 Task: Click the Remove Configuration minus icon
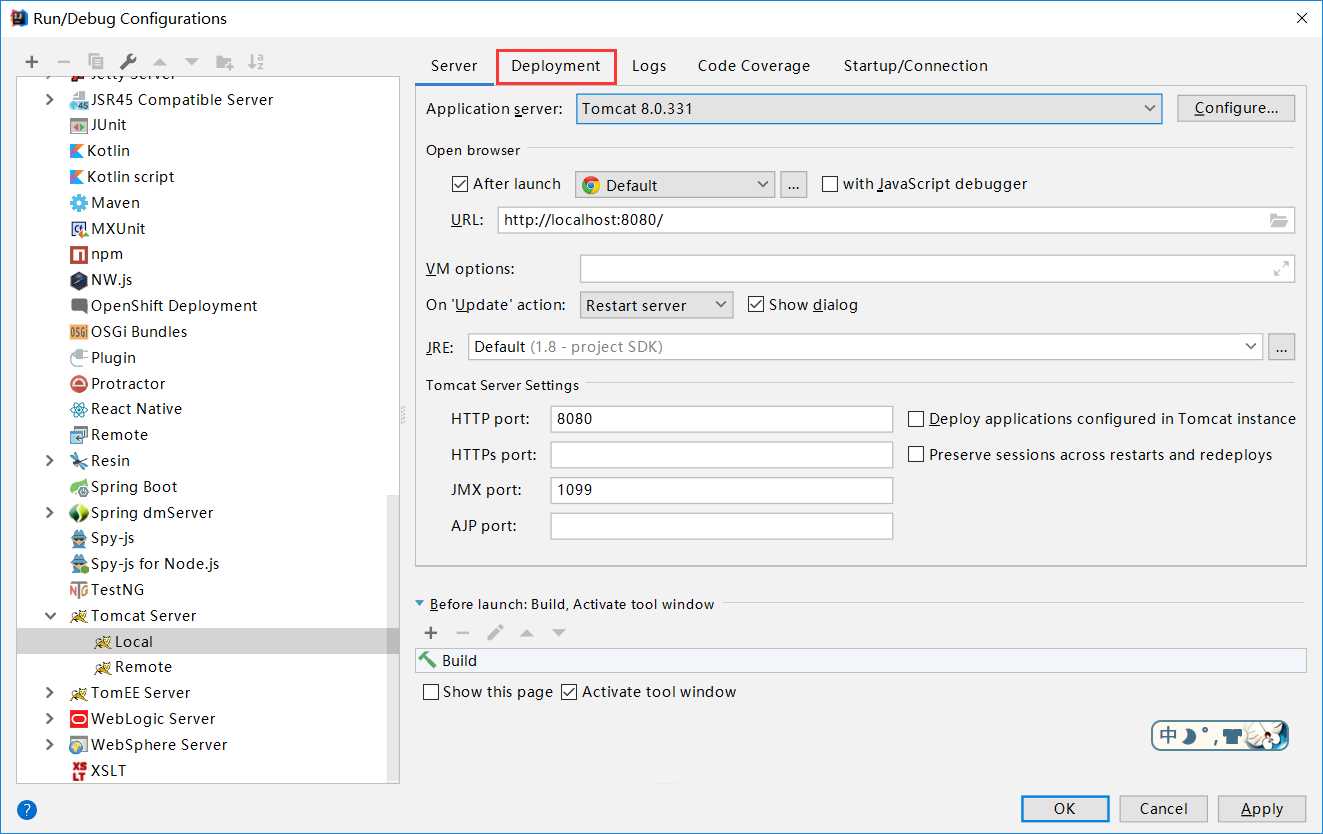63,62
